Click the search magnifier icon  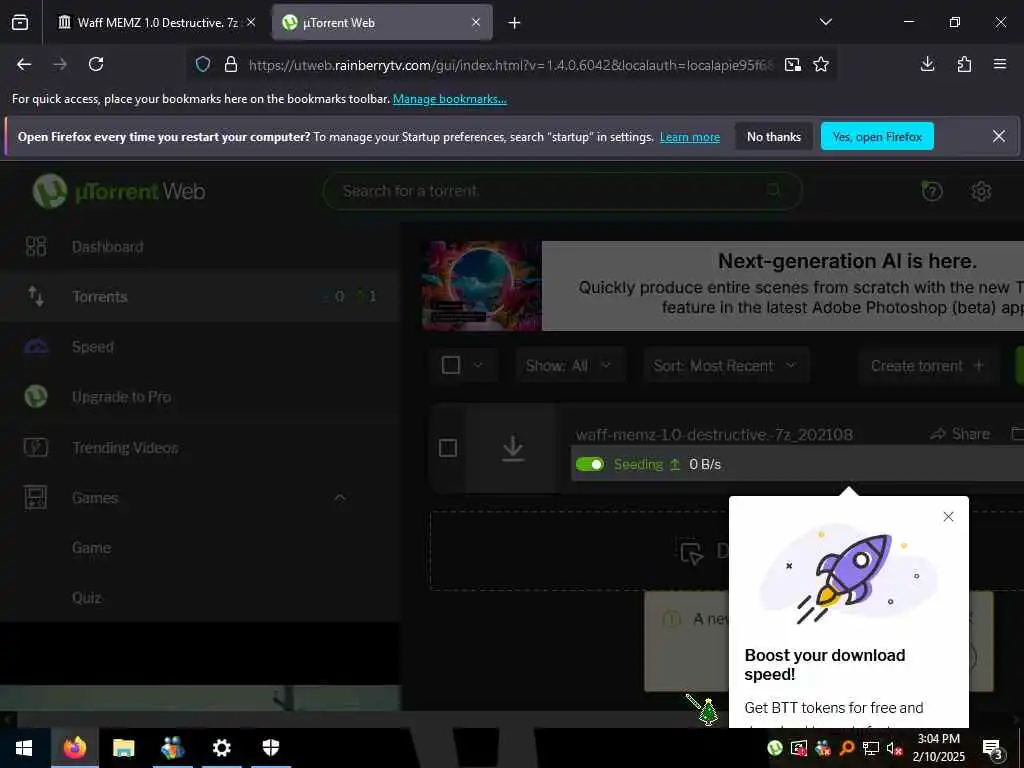(x=774, y=190)
